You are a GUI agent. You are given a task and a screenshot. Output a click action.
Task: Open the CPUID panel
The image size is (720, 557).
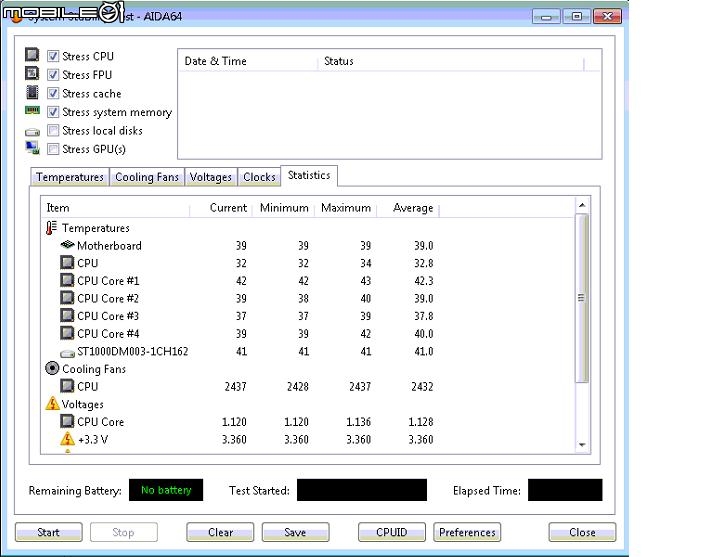coord(392,532)
